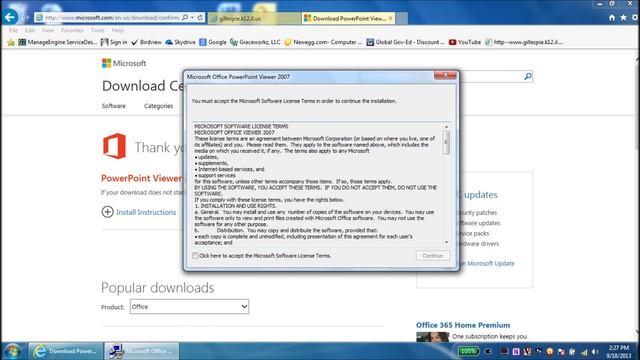Screen dimensions: 640x360
Task: Open the Windows Start button
Action: pos(12,351)
